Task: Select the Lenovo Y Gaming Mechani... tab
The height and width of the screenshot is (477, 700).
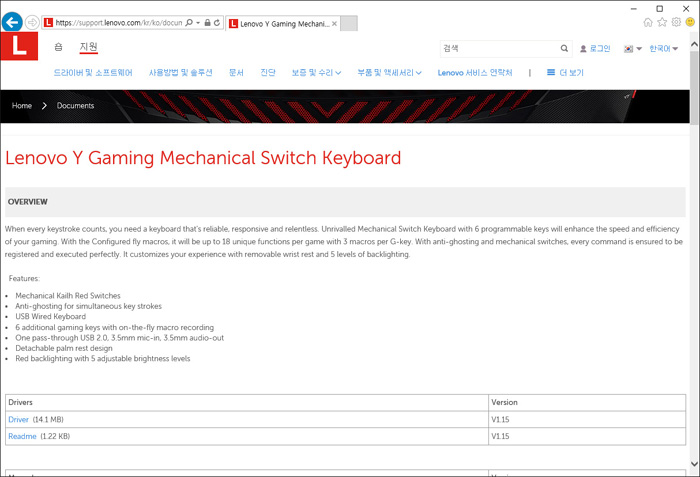Action: [x=282, y=24]
